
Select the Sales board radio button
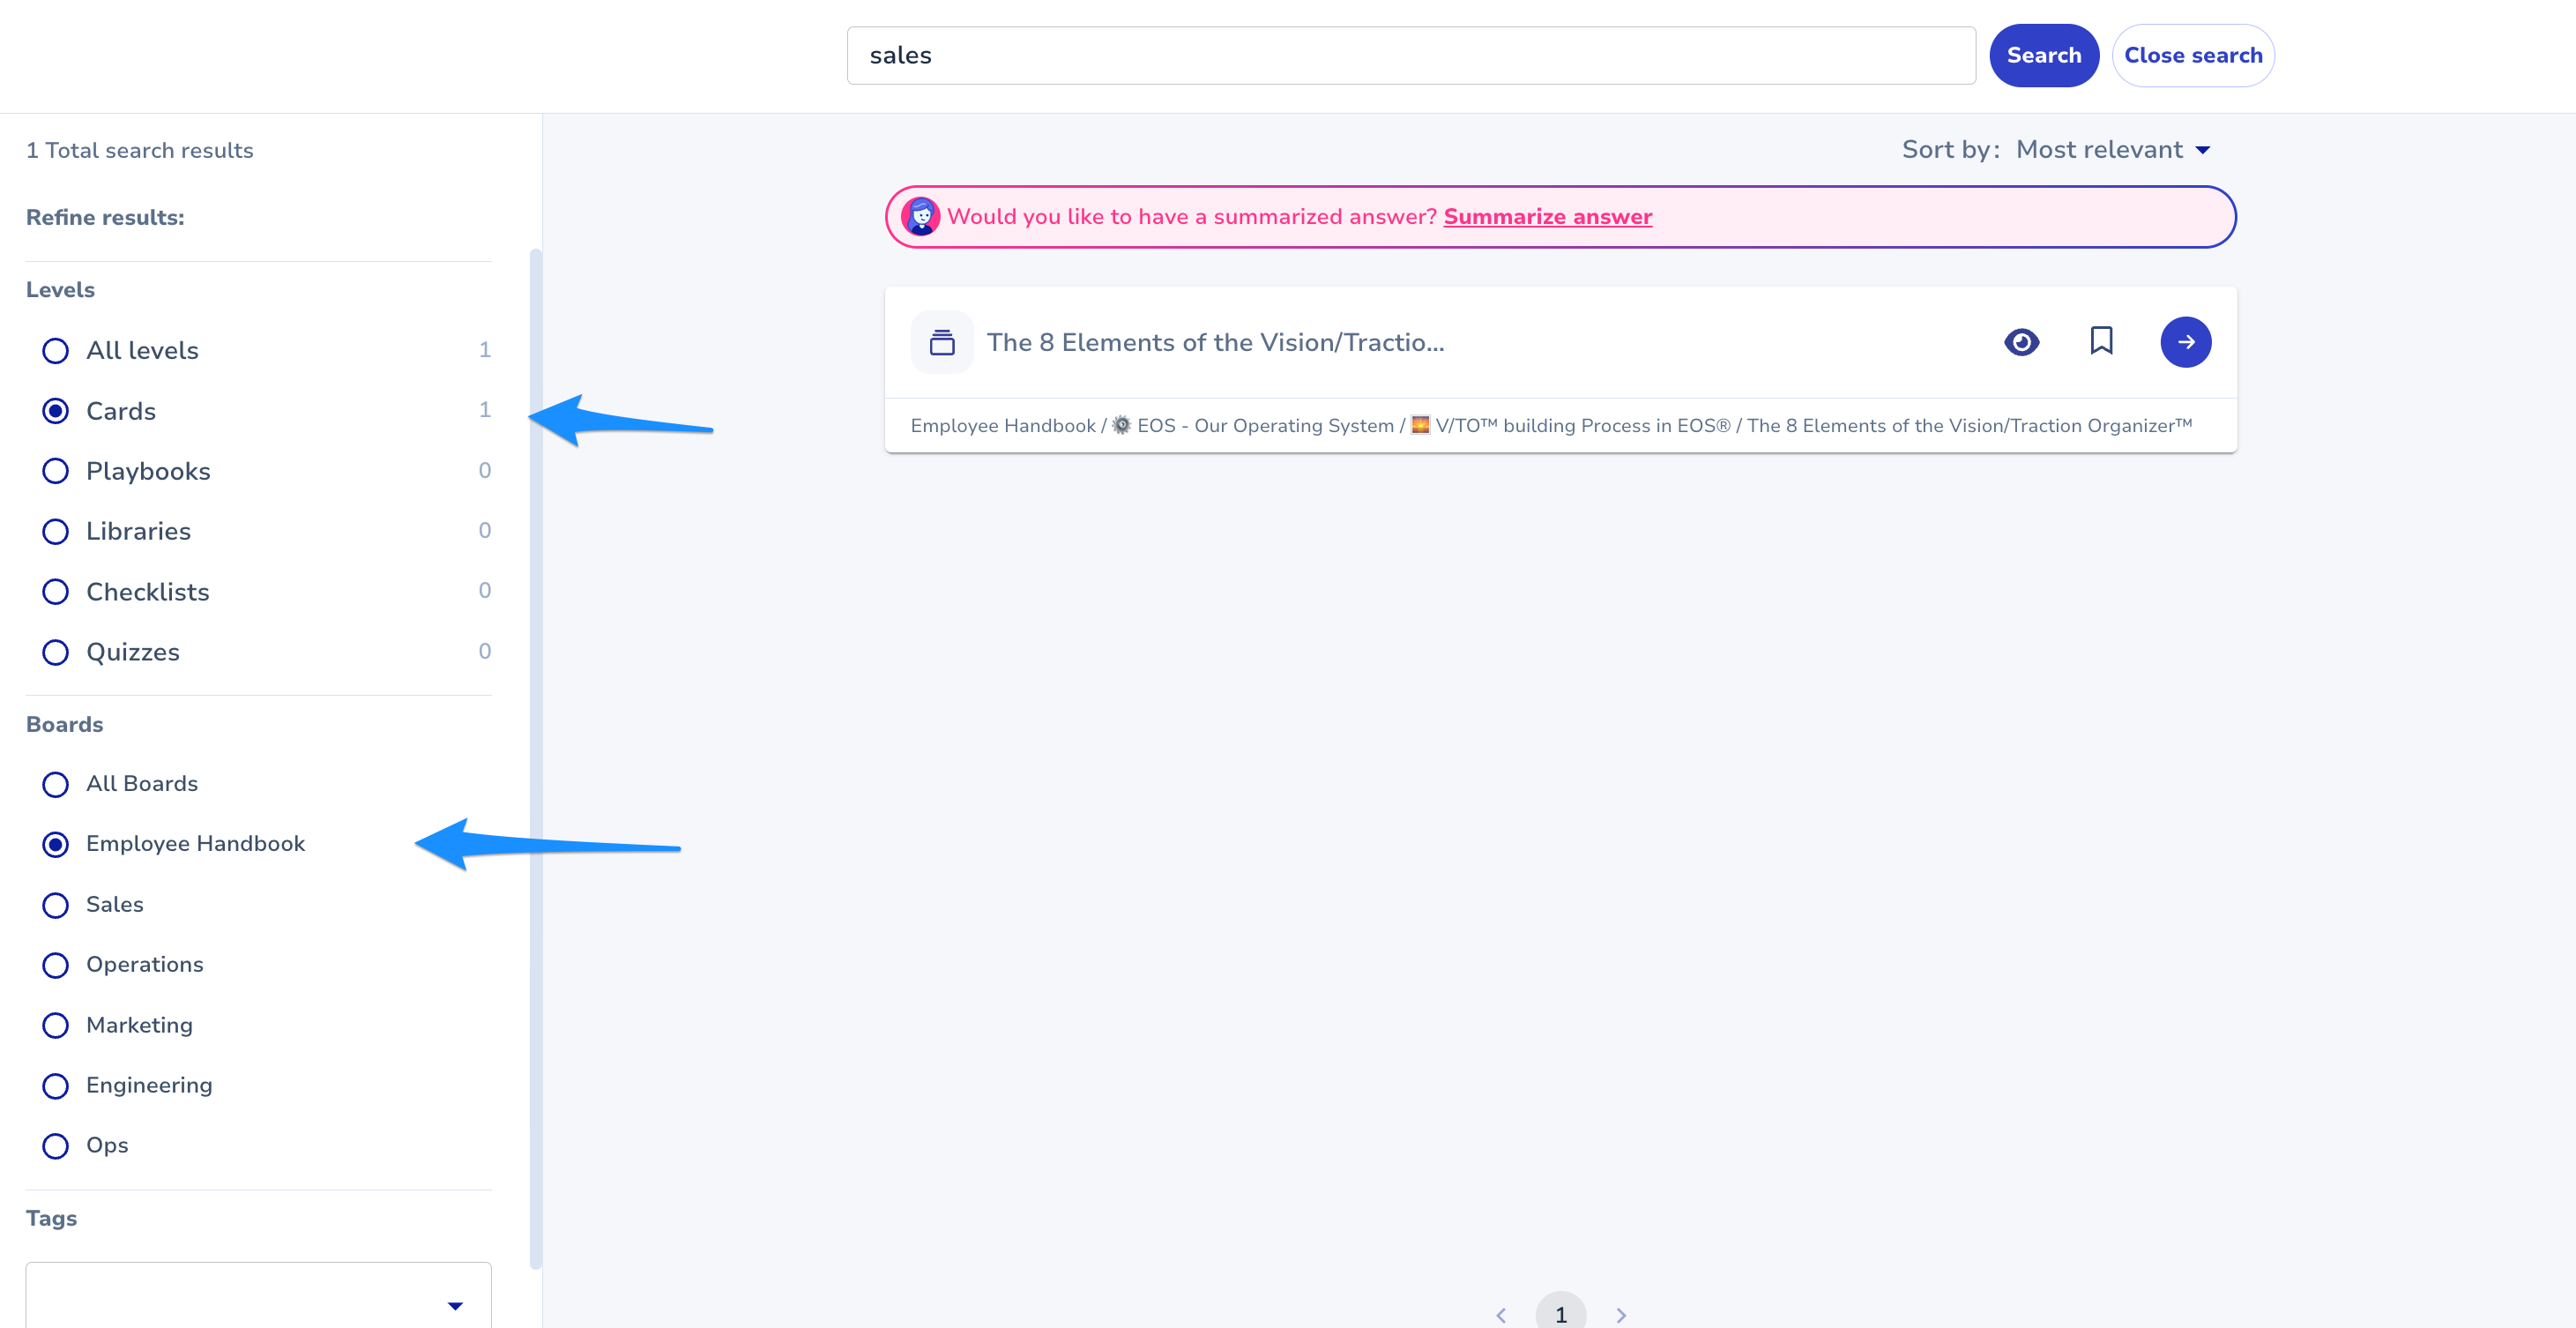56,905
